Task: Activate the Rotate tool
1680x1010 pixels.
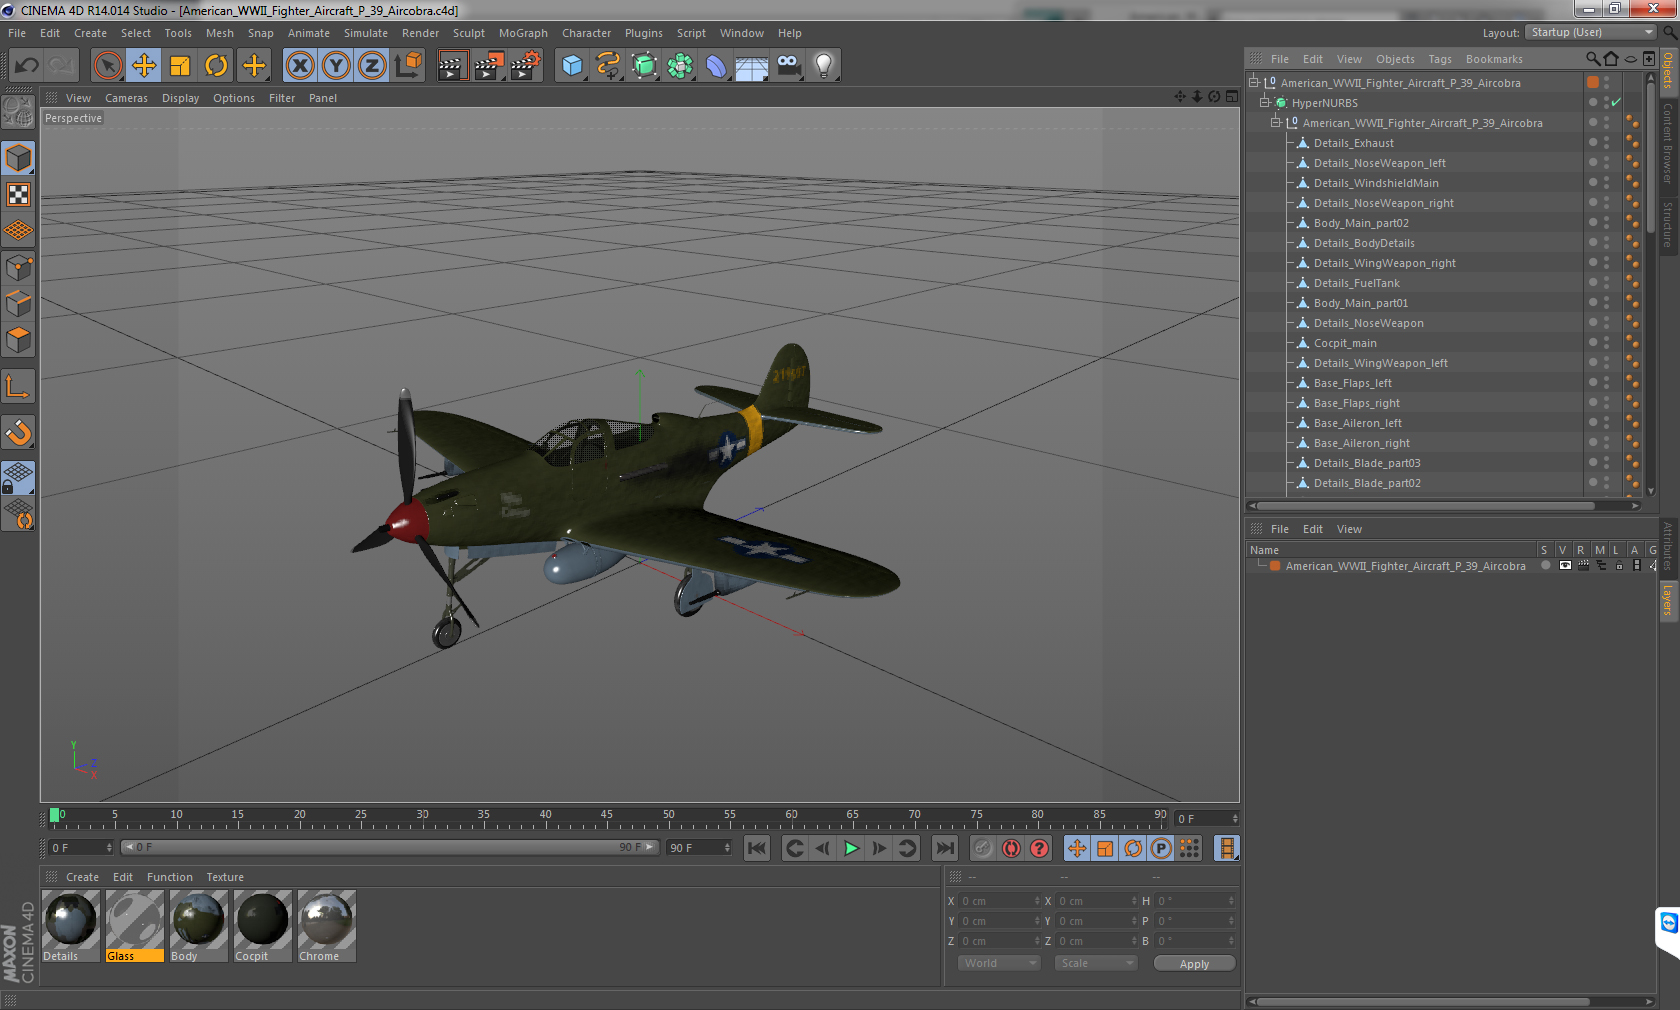Action: pos(216,66)
